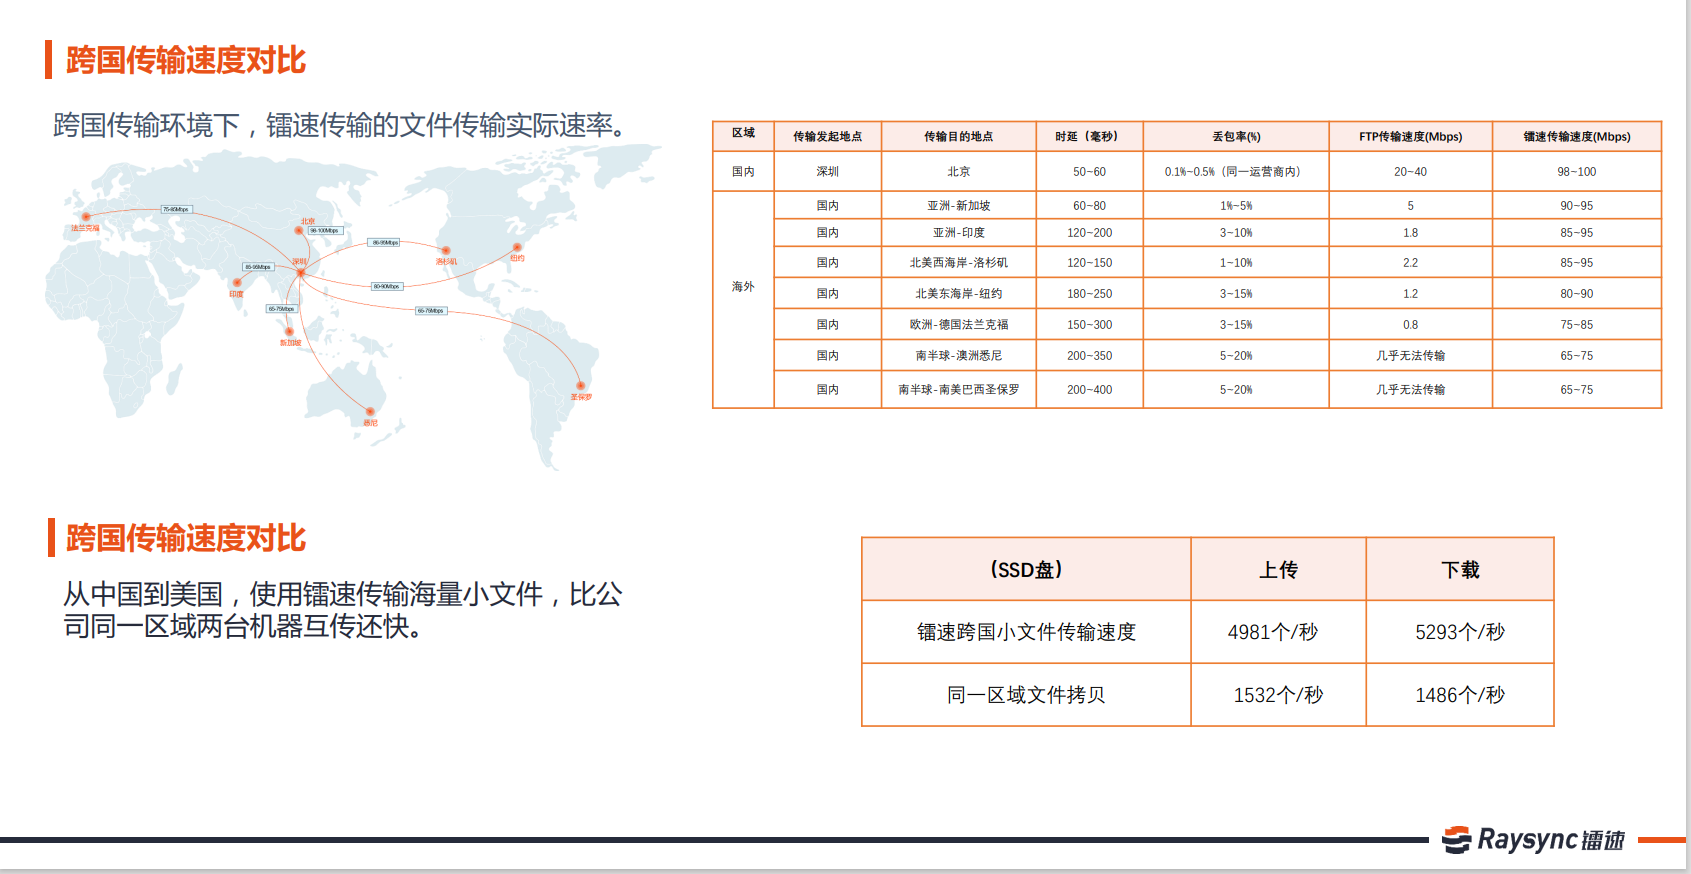Click the 80~90 Raysync speed cell

click(x=1577, y=293)
